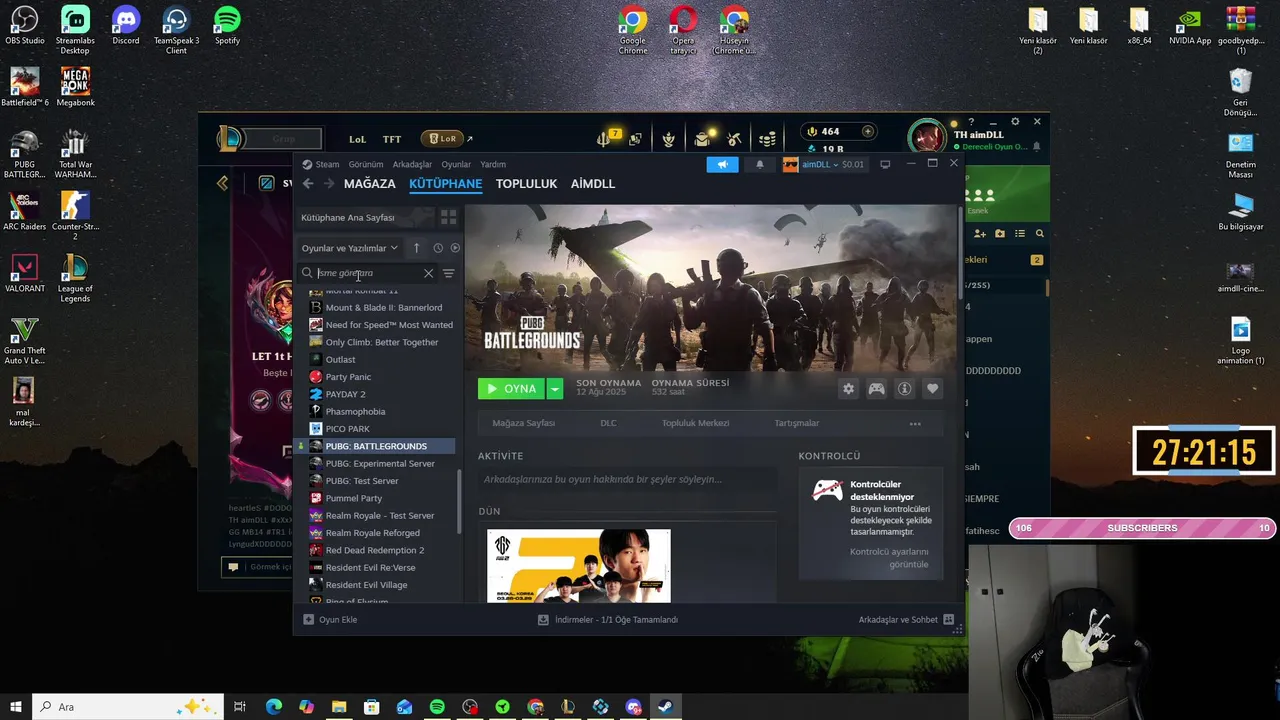This screenshot has height=720, width=1280.
Task: Open the Arkadaşlar menu
Action: coord(412,164)
